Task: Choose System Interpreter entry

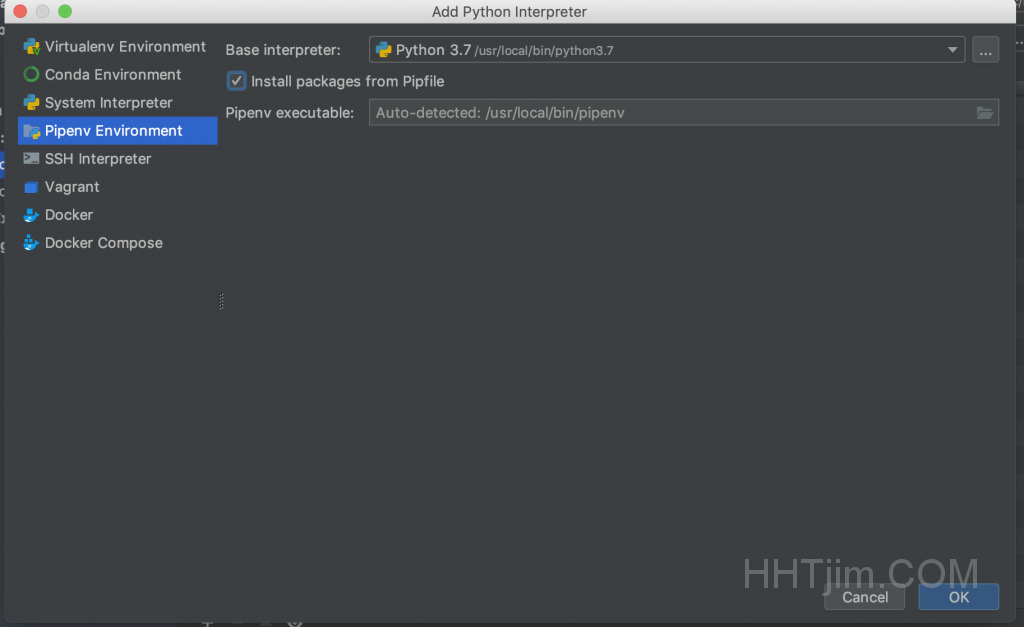Action: pos(118,103)
